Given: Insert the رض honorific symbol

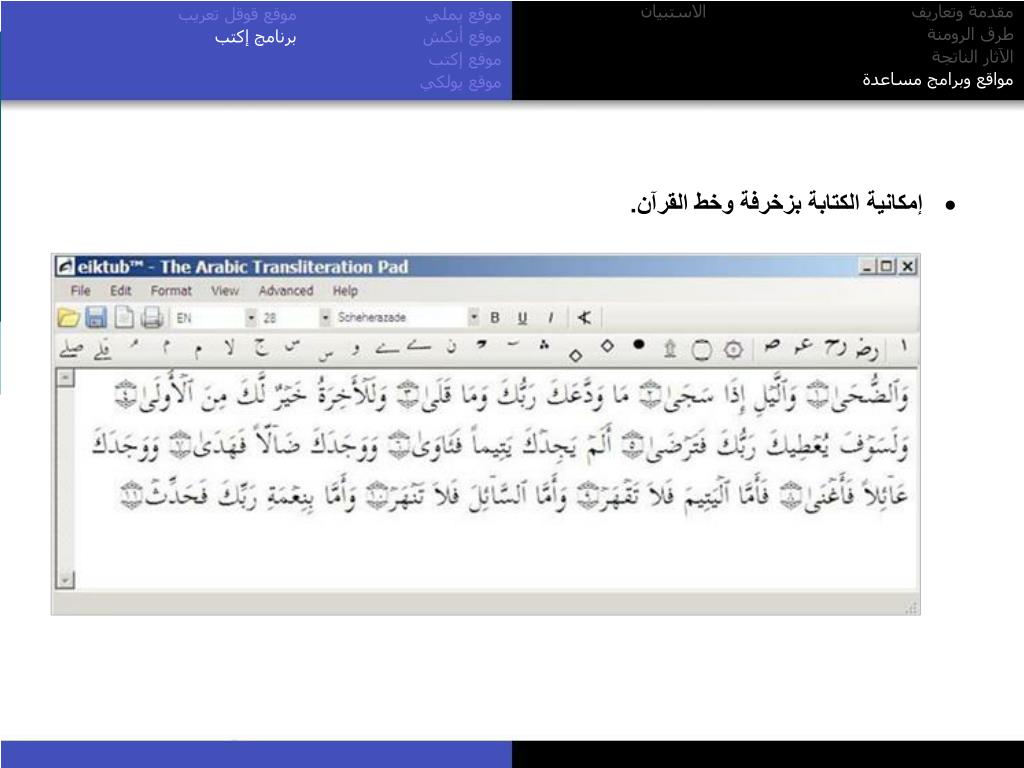Looking at the screenshot, I should (867, 349).
